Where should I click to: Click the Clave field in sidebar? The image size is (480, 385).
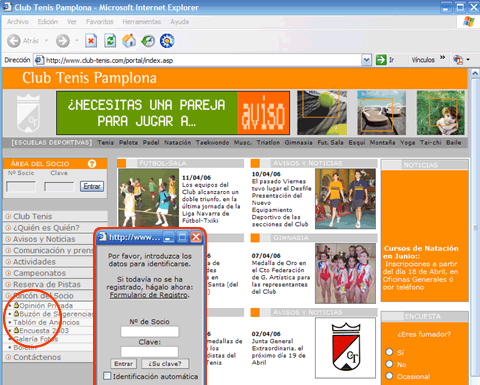click(59, 186)
